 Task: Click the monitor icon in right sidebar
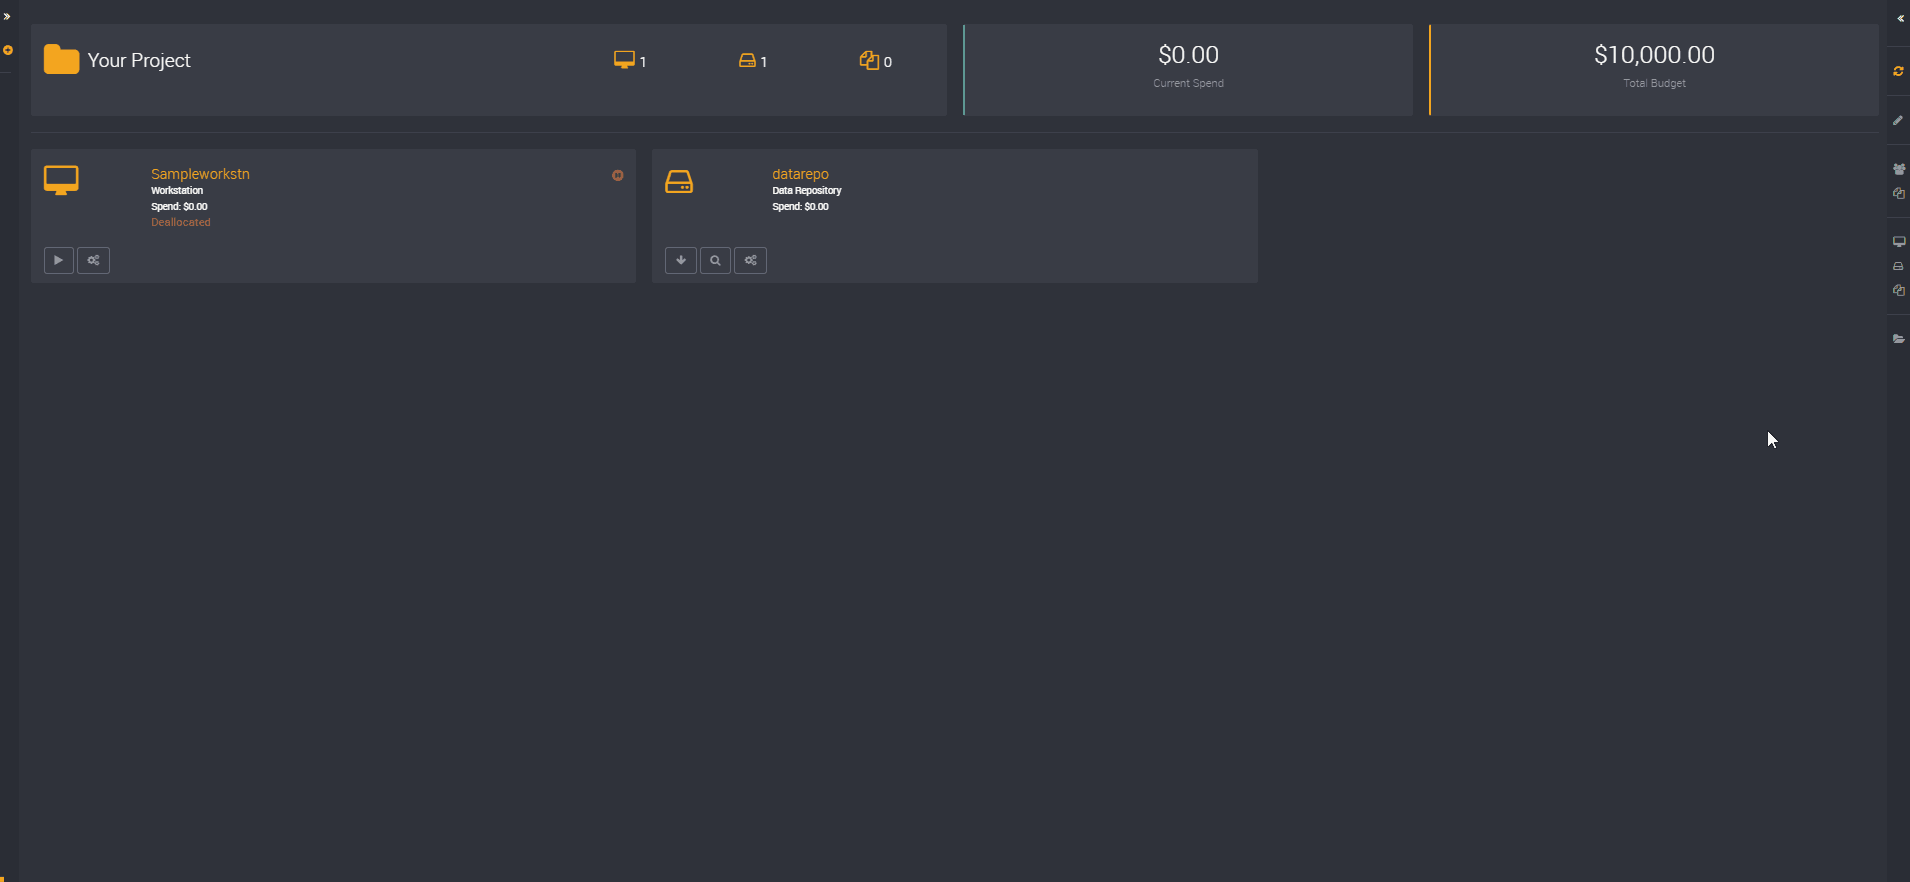click(x=1899, y=241)
